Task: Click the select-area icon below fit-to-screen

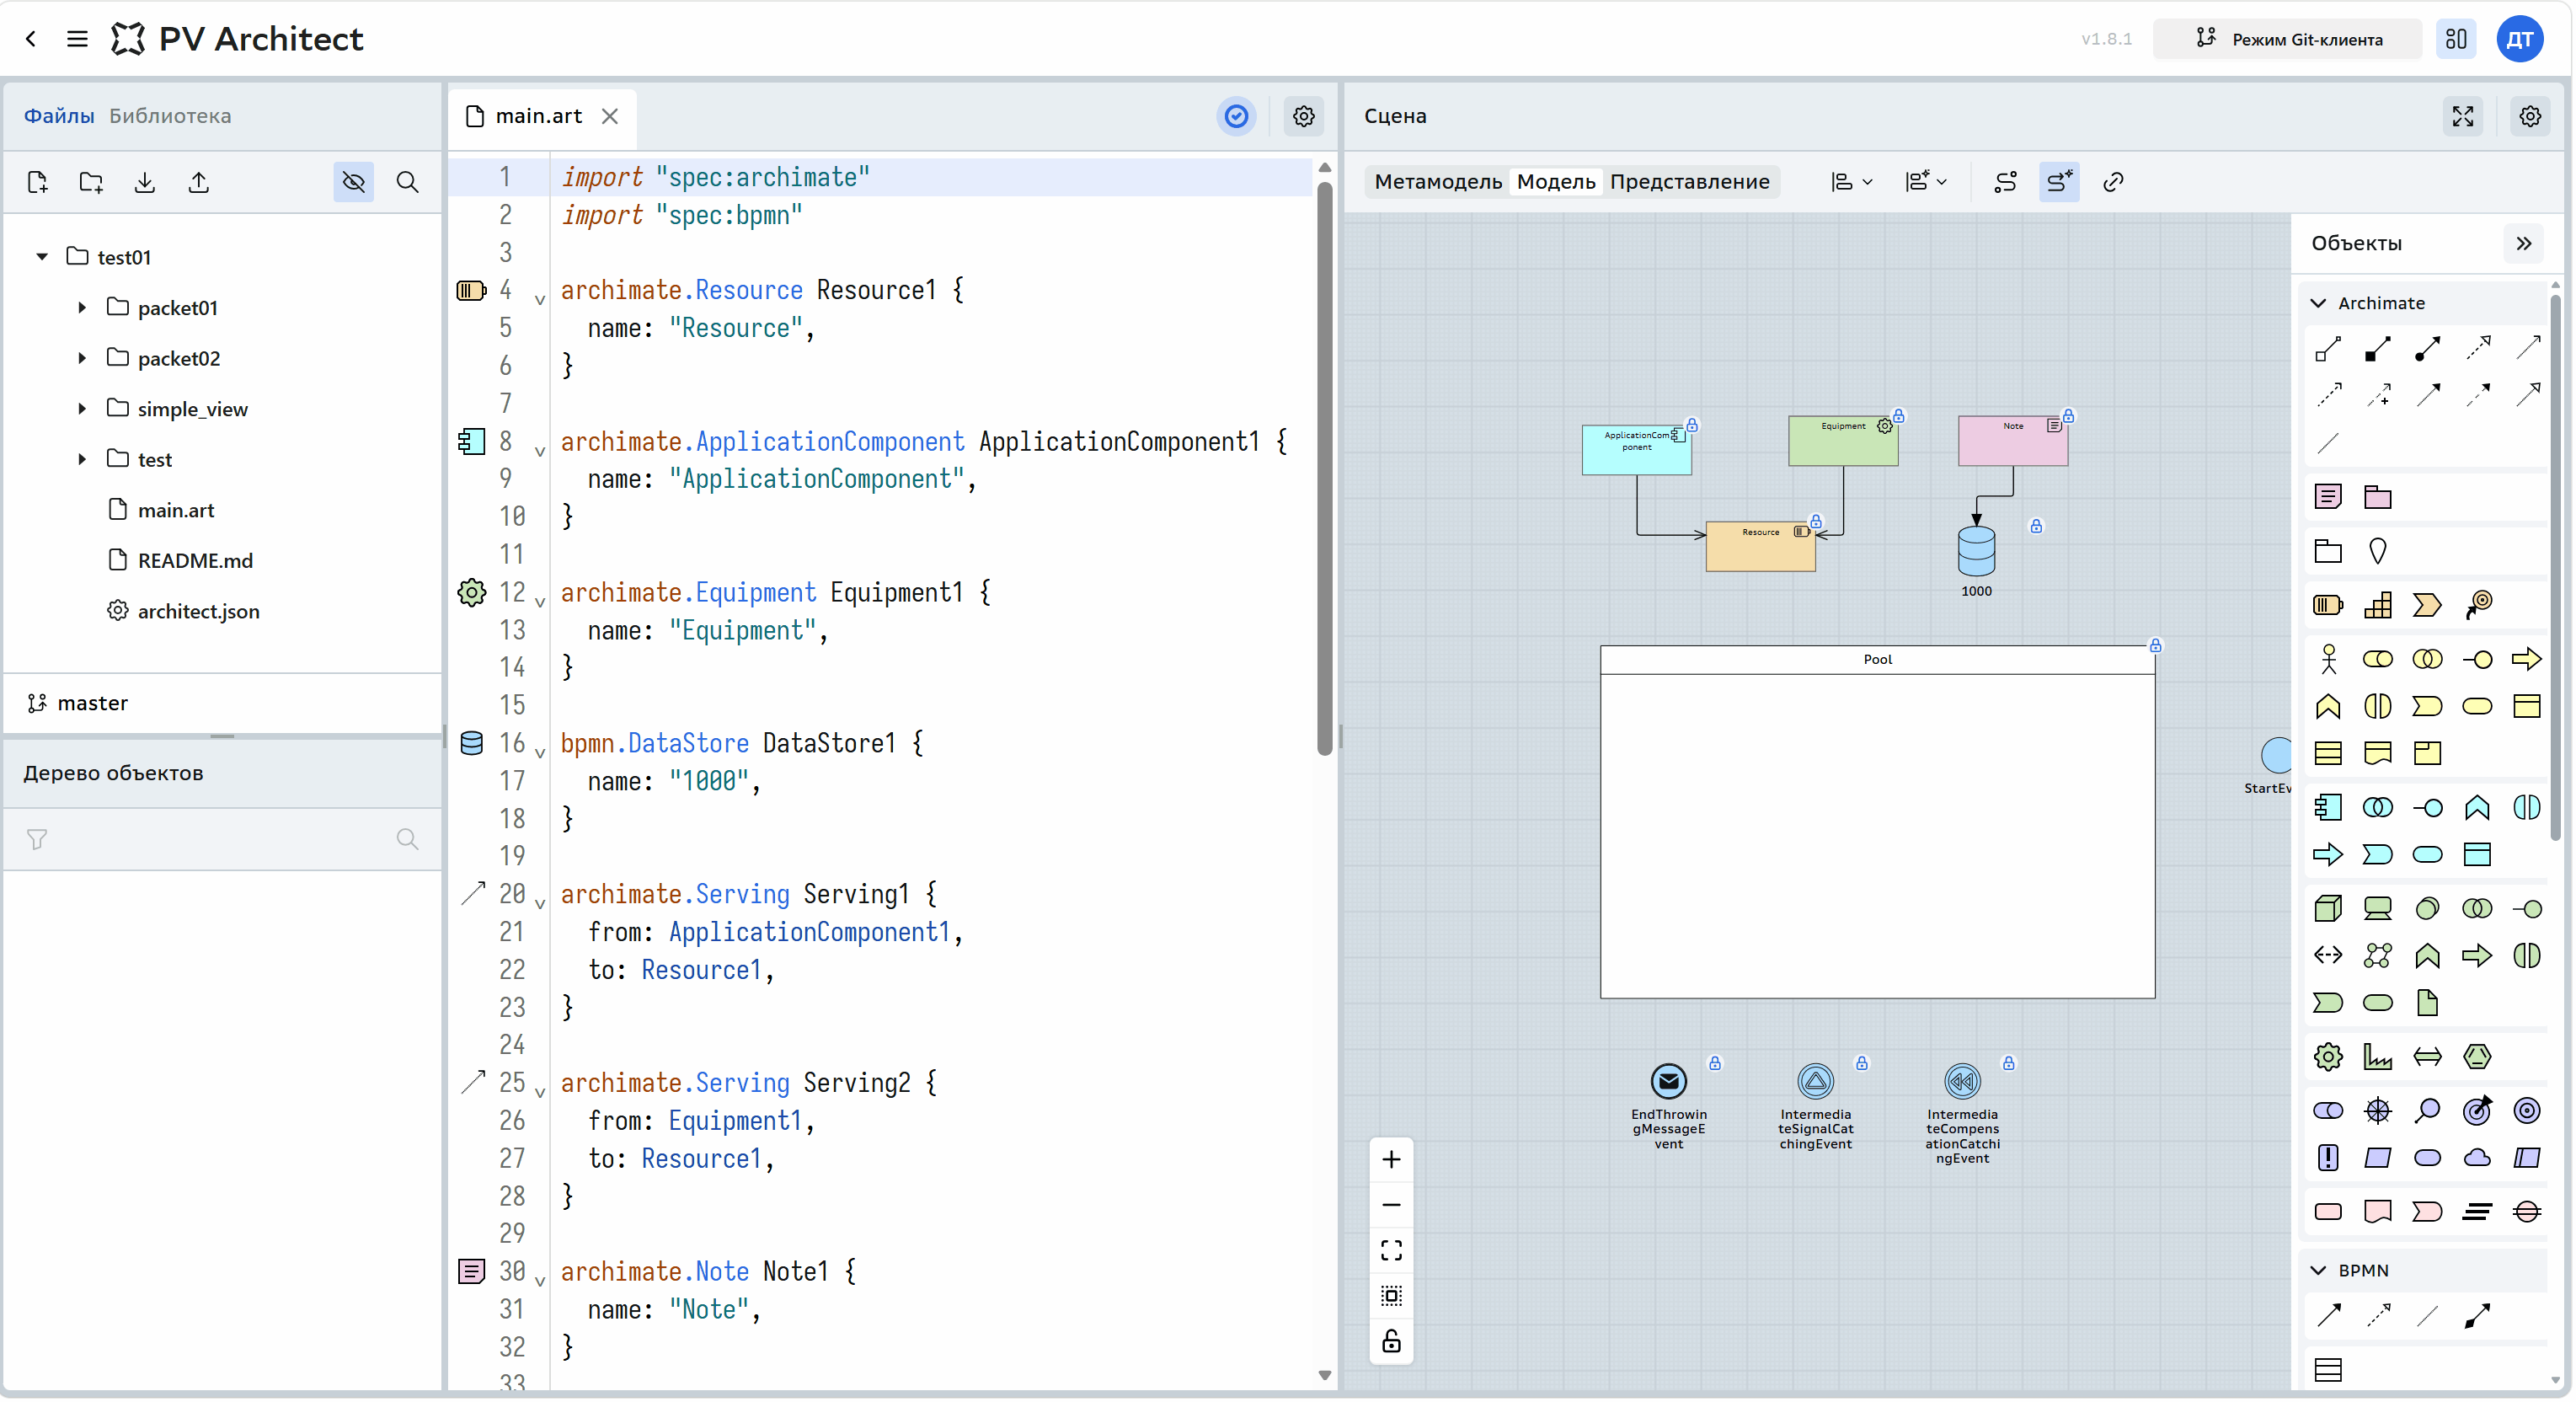Action: (x=1391, y=1296)
